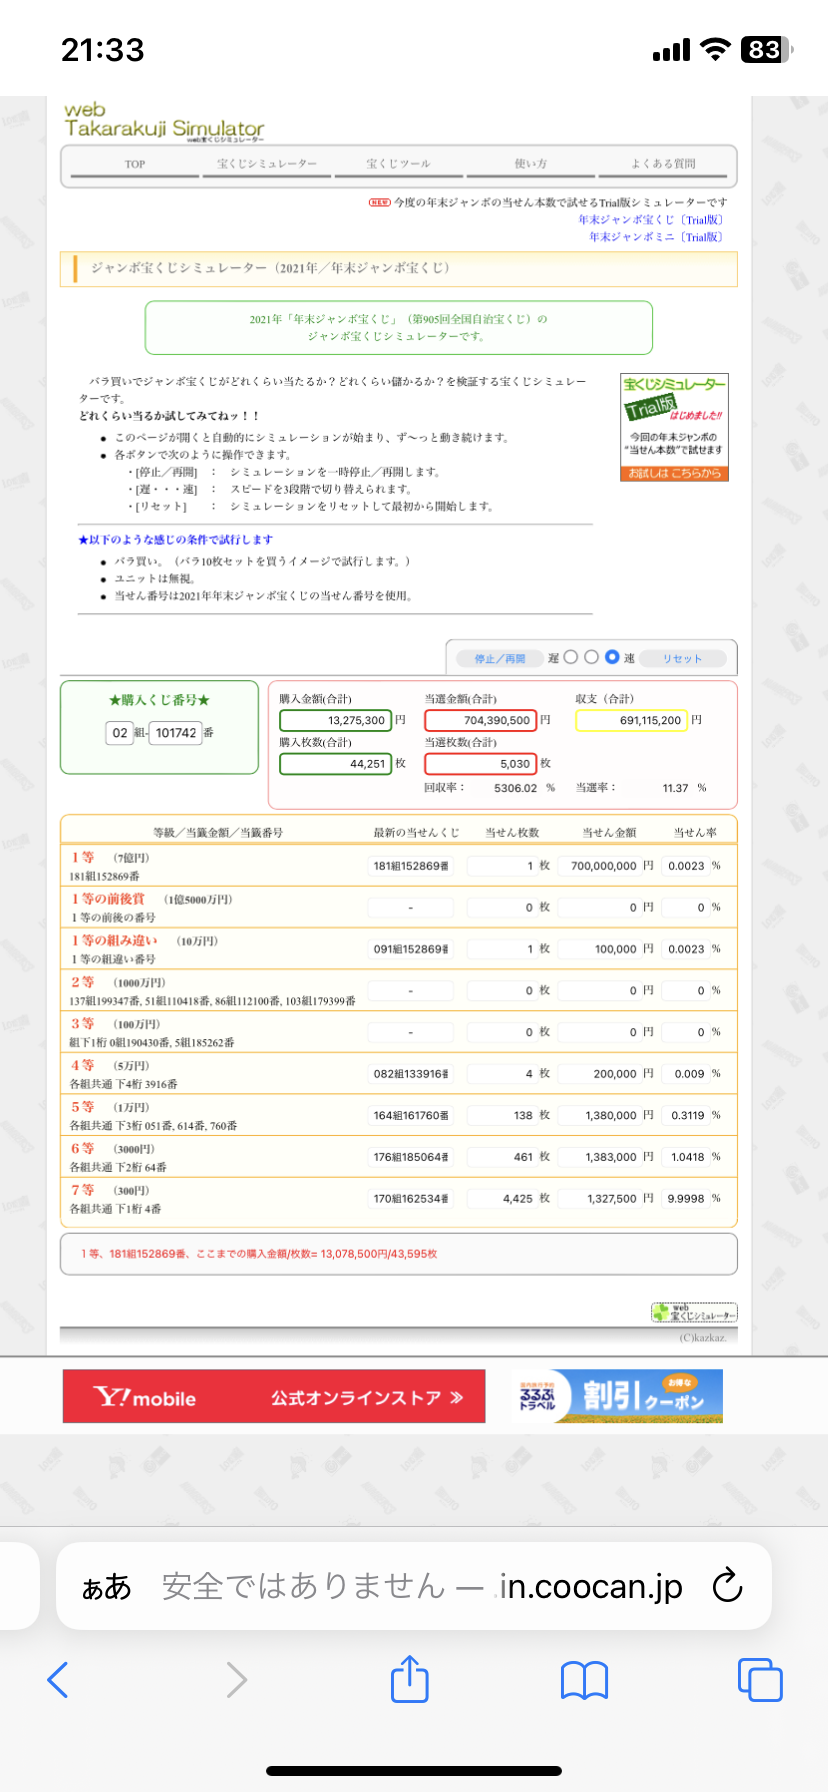Click the 3等 row label (100万円)
828x1792 pixels.
coord(115,1024)
